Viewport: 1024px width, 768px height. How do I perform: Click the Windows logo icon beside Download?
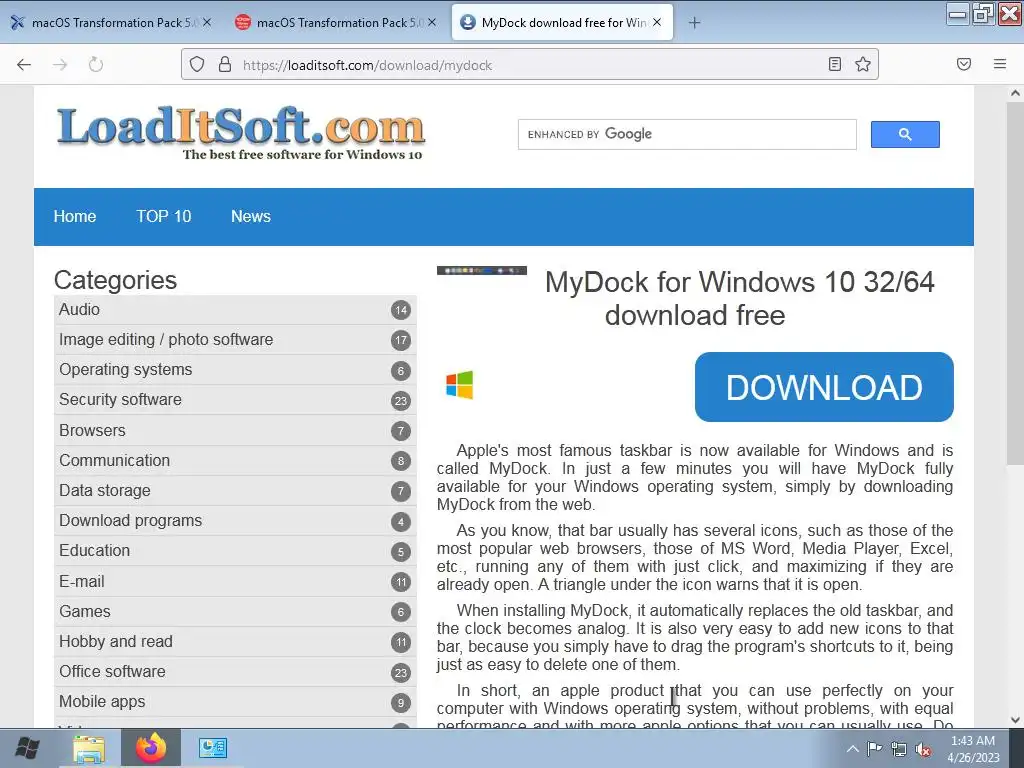coord(460,385)
